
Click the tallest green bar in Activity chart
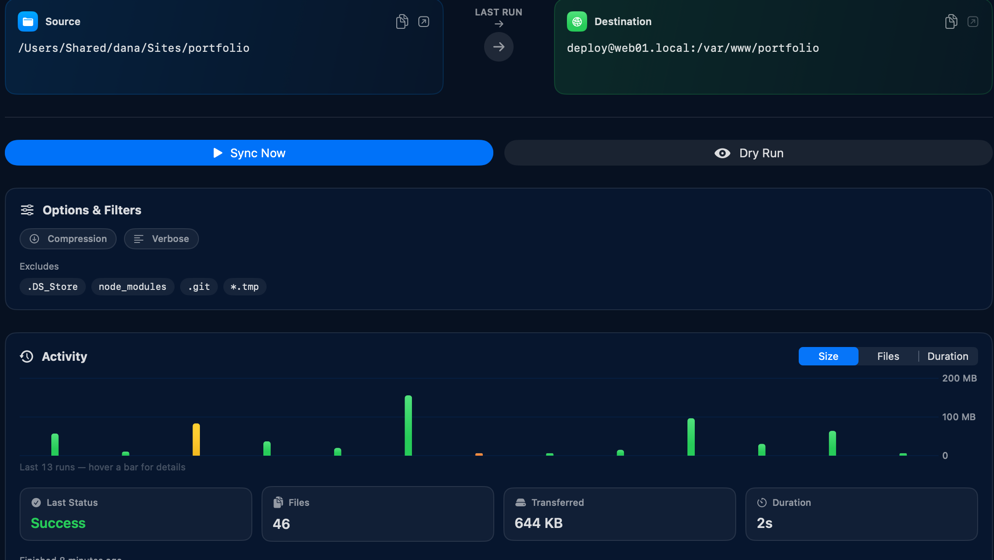coord(408,426)
